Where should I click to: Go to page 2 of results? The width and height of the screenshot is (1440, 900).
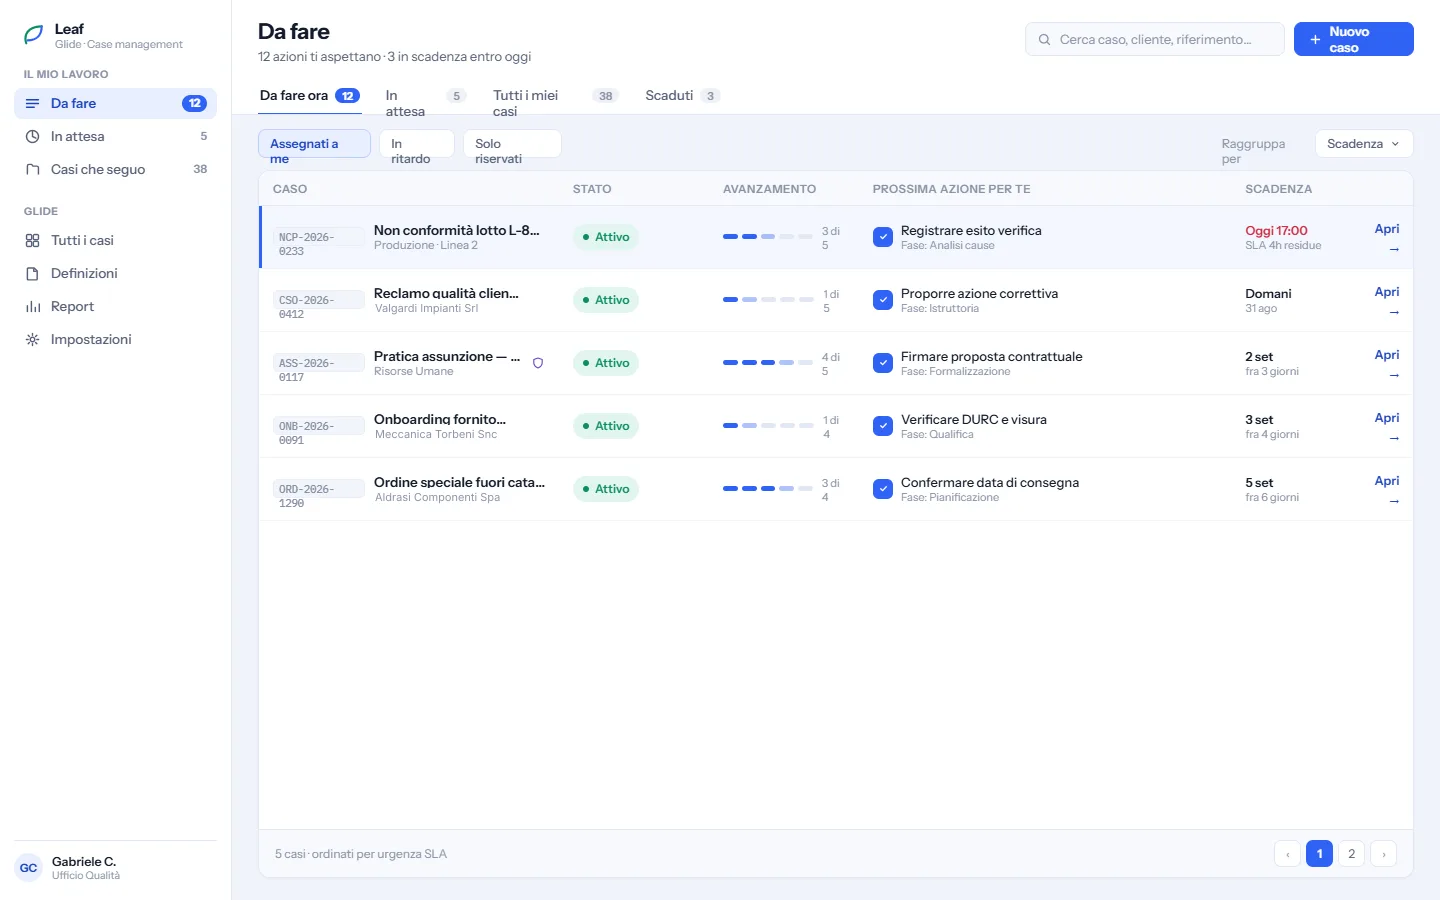(1351, 854)
